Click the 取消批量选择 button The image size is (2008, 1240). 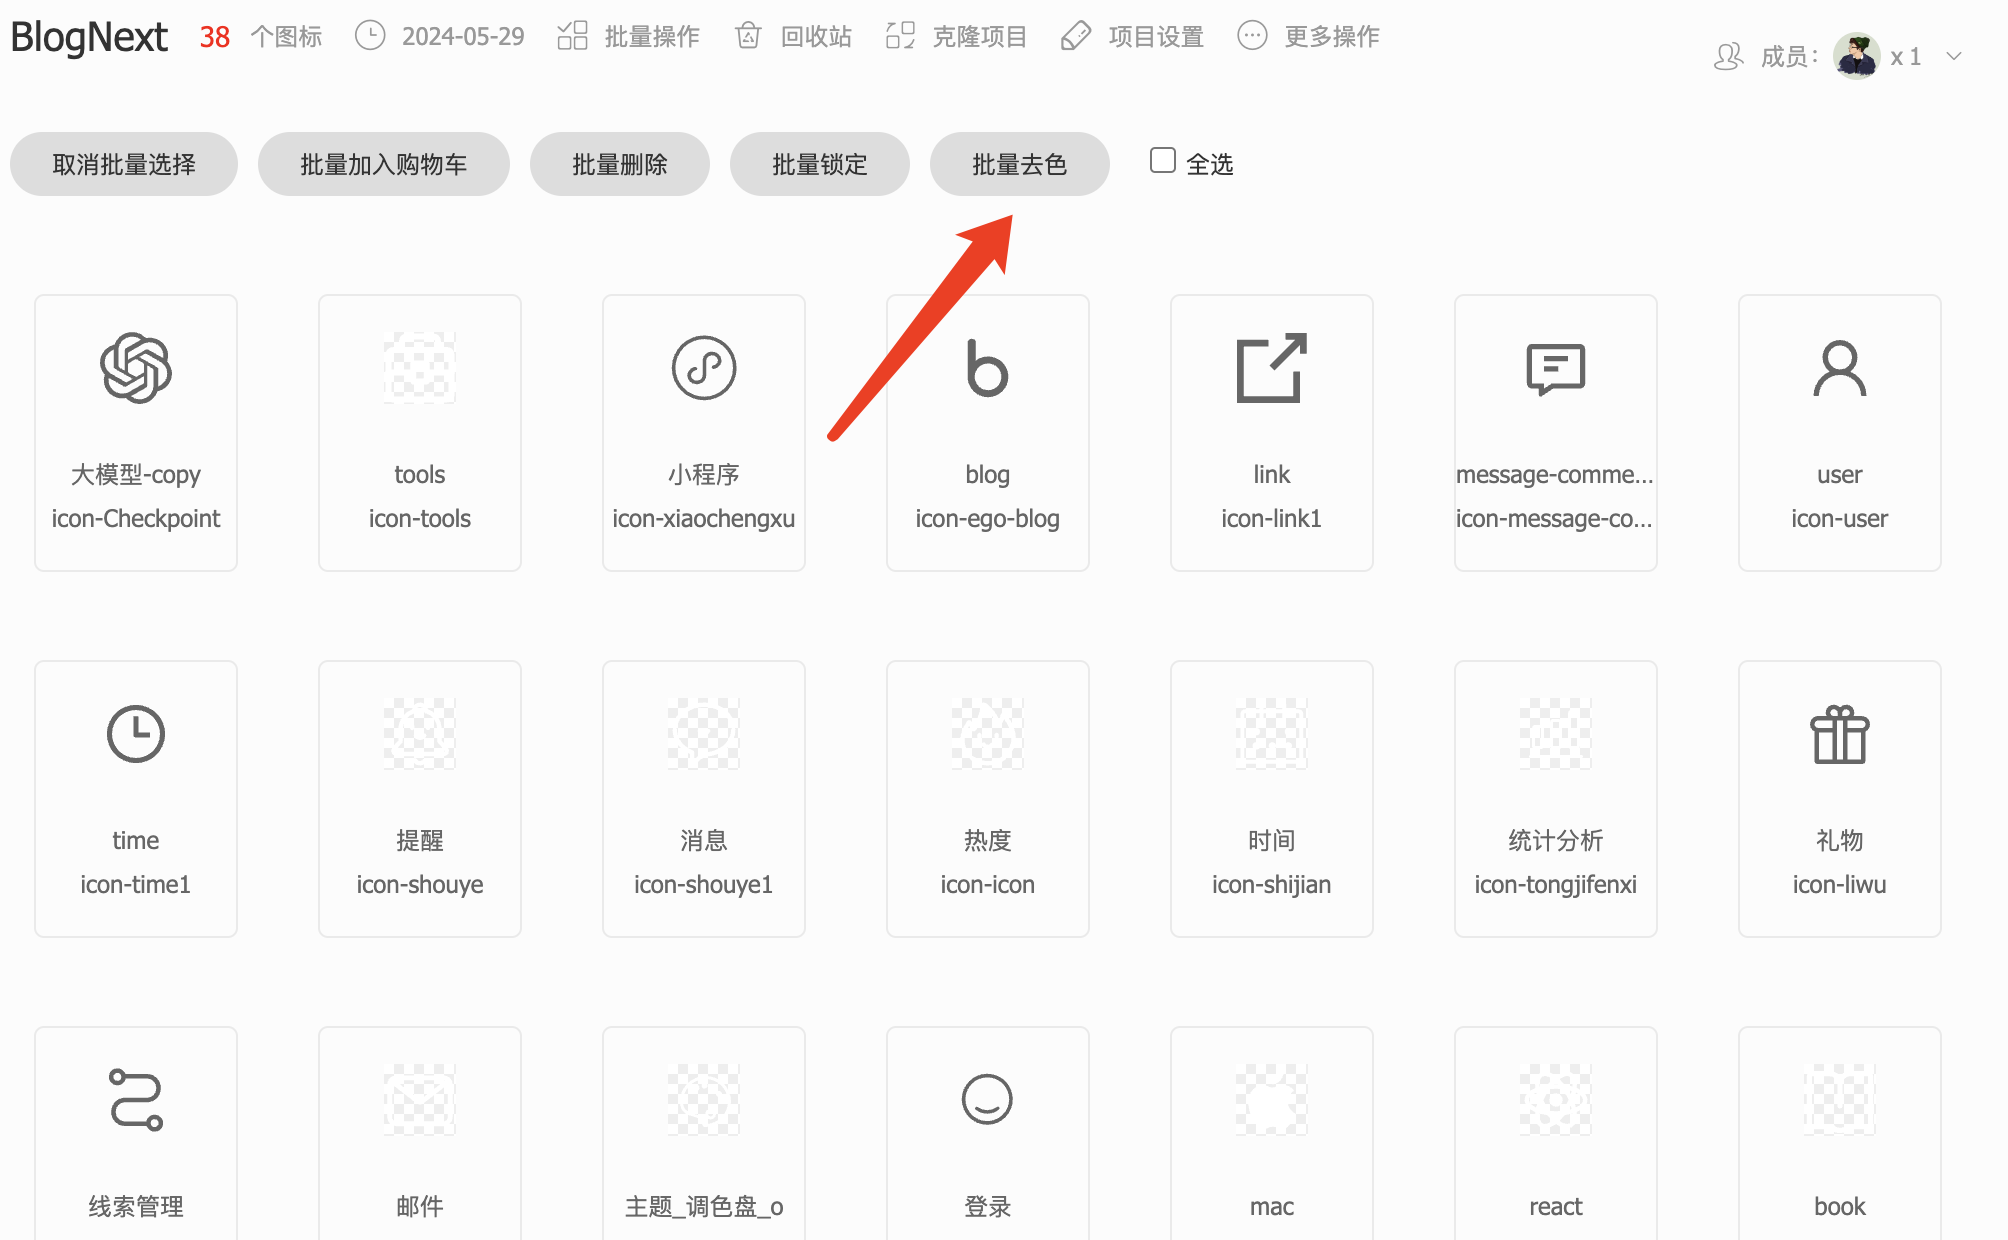124,164
